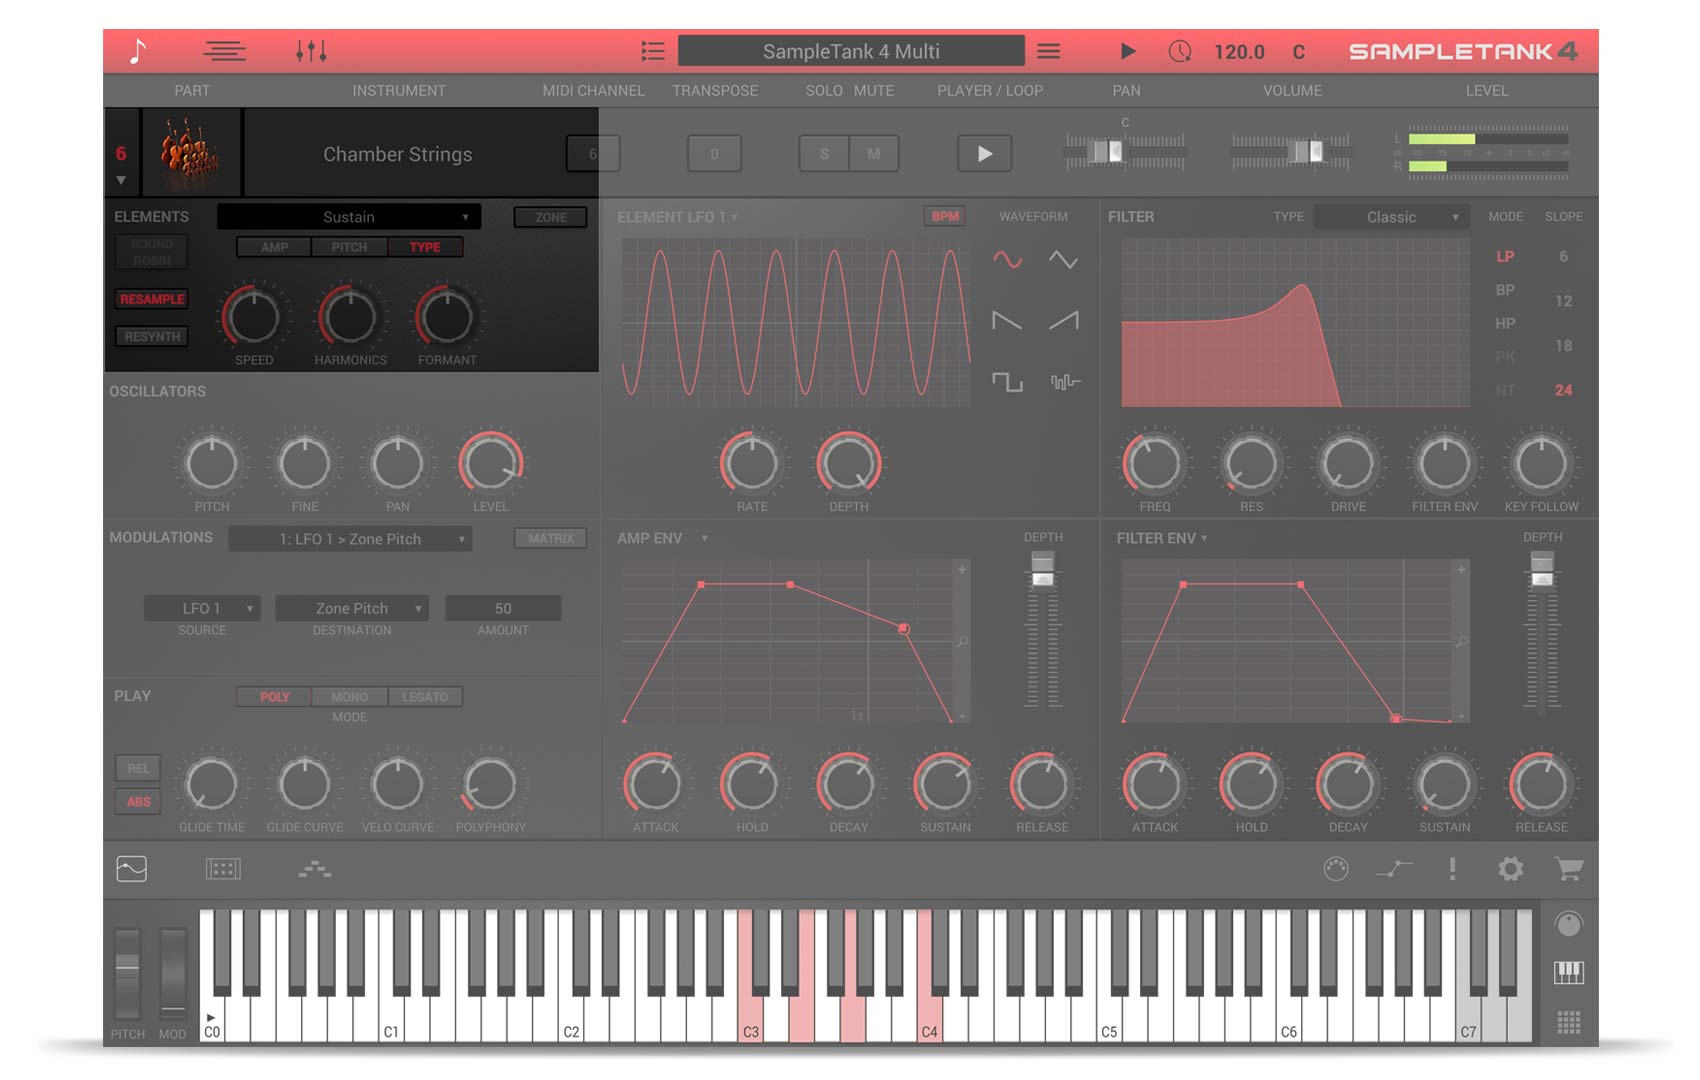Open the Zone Pitch destination dropdown

click(352, 608)
